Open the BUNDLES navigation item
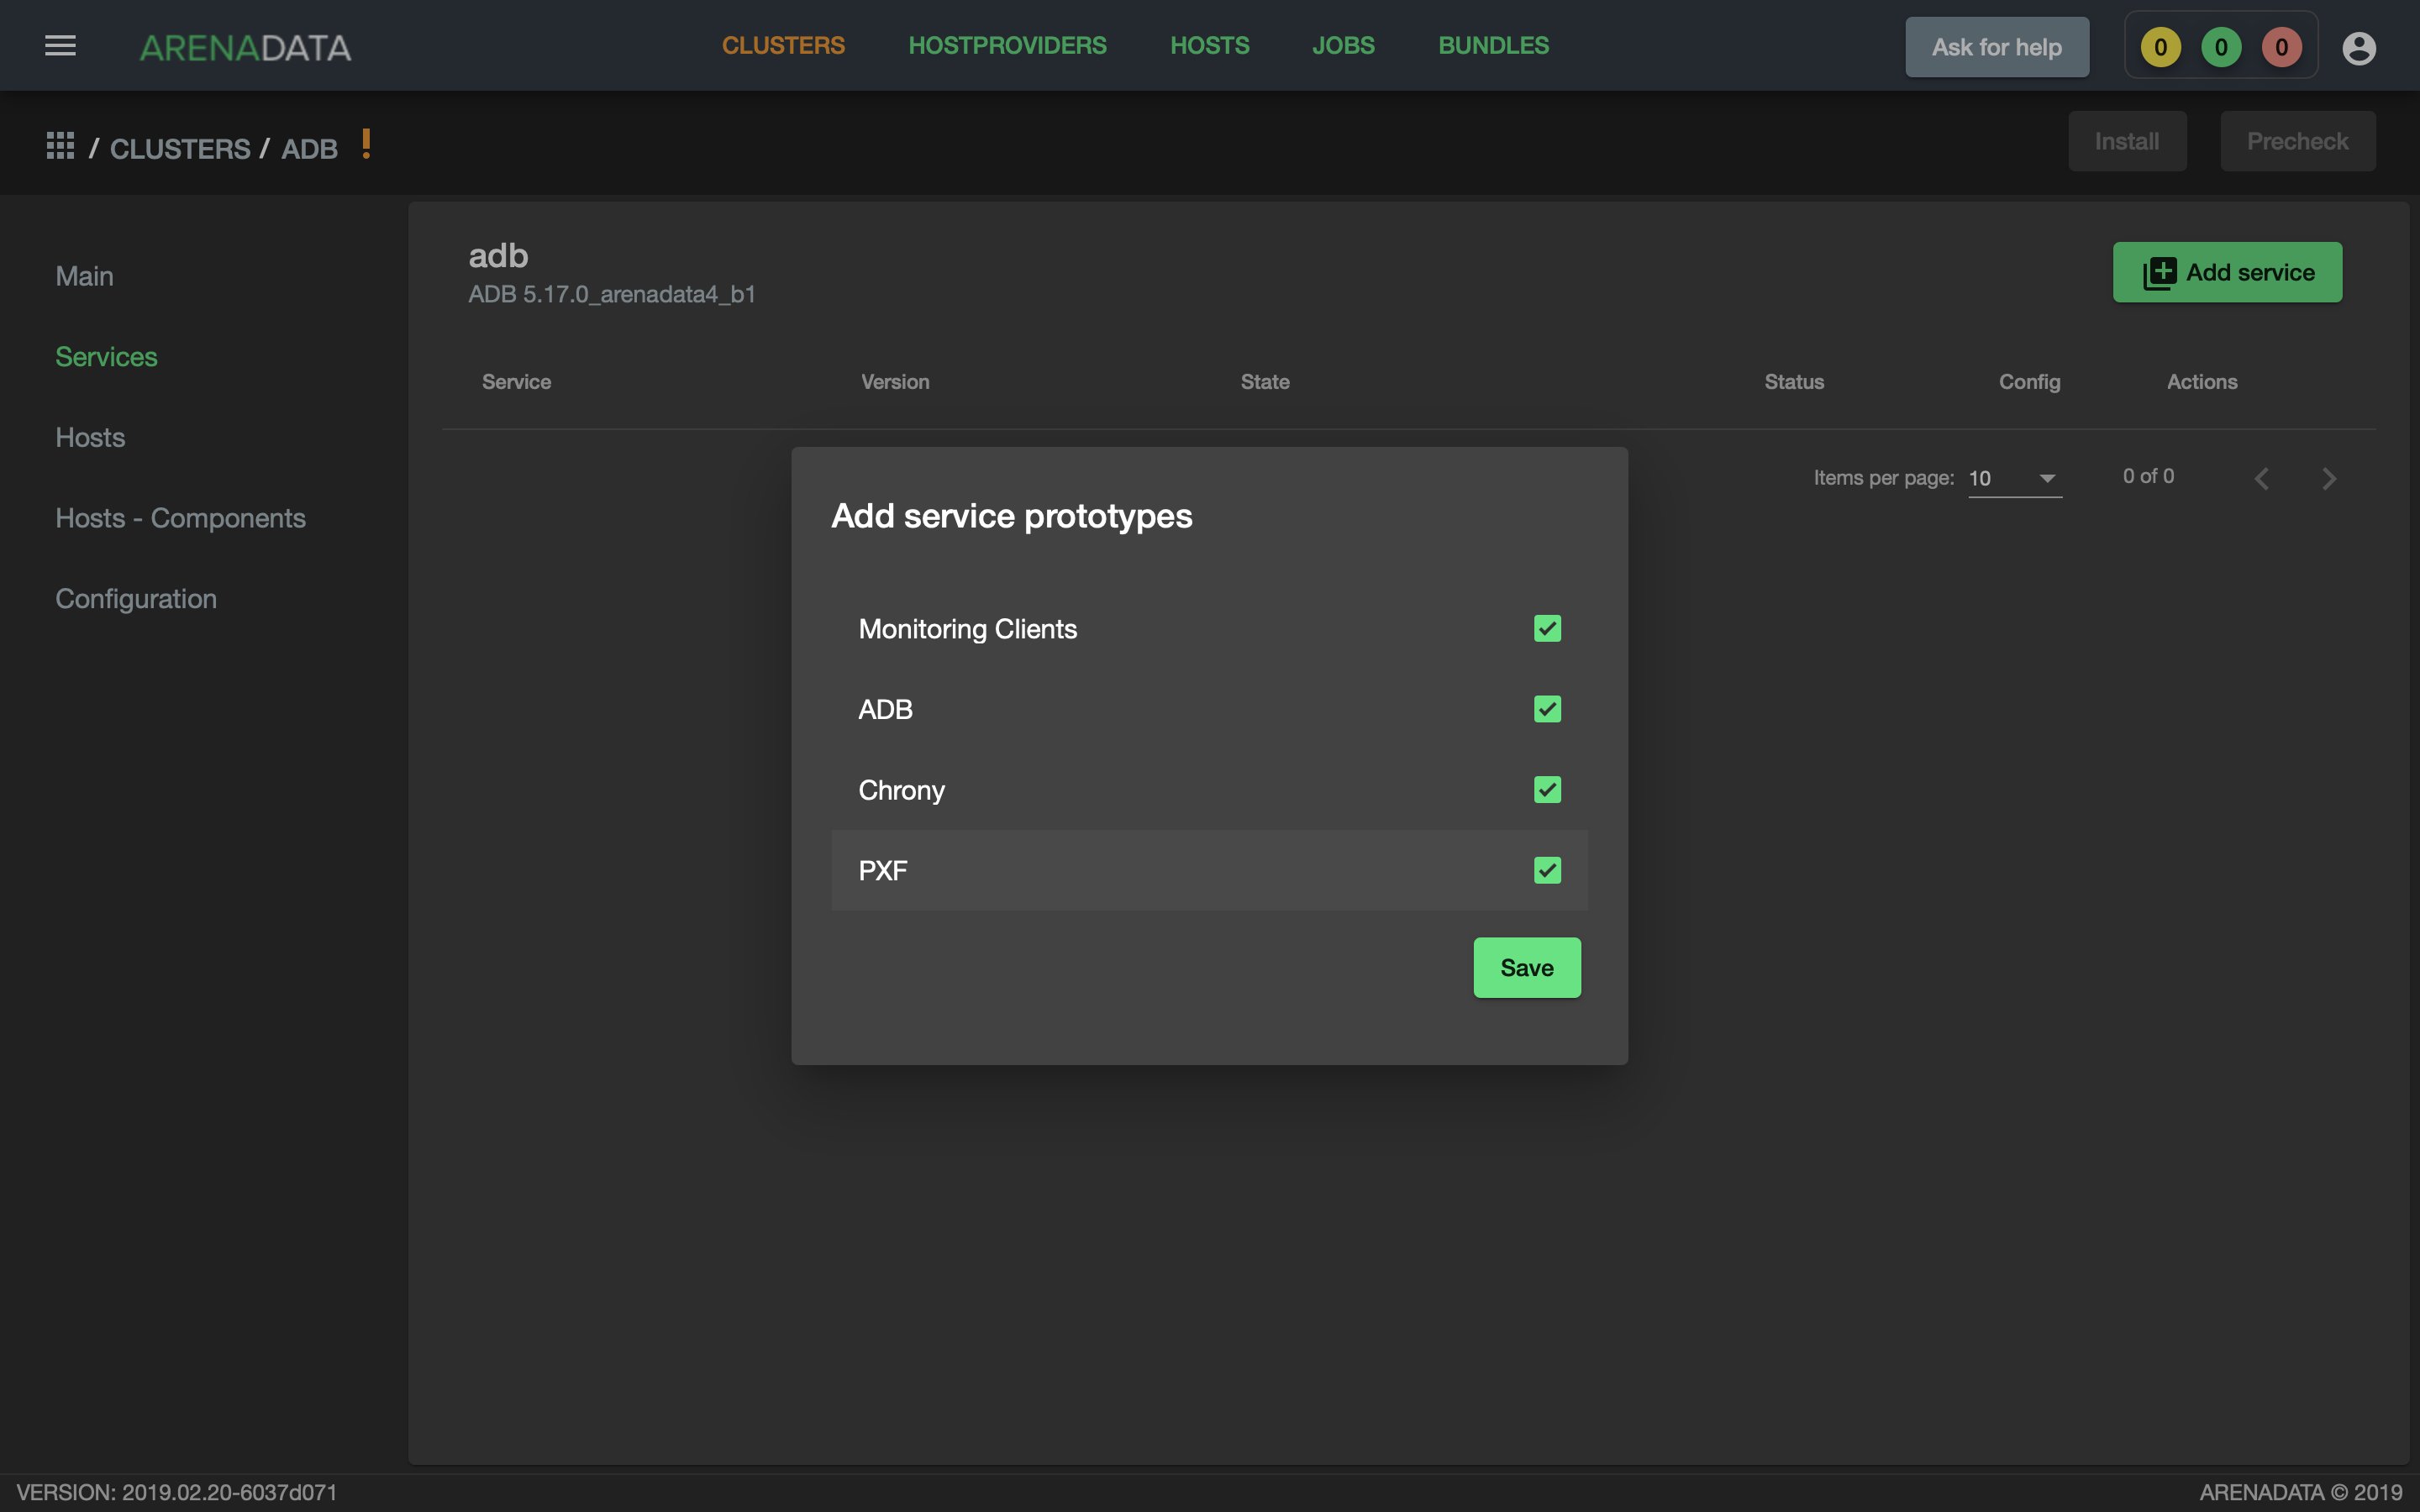Viewport: 2420px width, 1512px height. (1493, 45)
